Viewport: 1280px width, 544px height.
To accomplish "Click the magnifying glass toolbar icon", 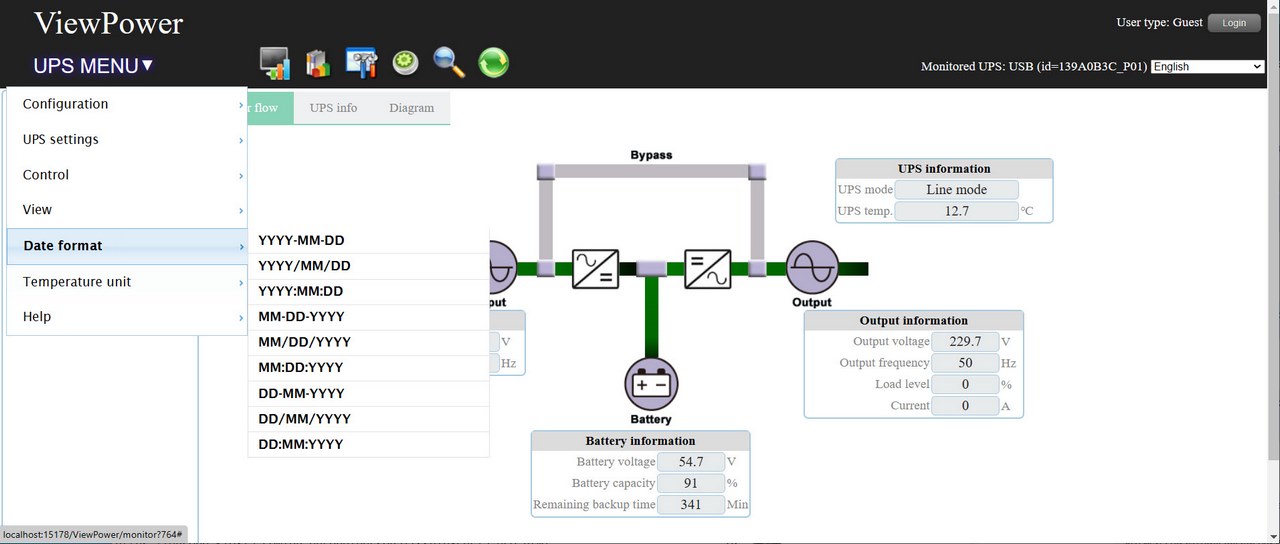I will click(449, 63).
